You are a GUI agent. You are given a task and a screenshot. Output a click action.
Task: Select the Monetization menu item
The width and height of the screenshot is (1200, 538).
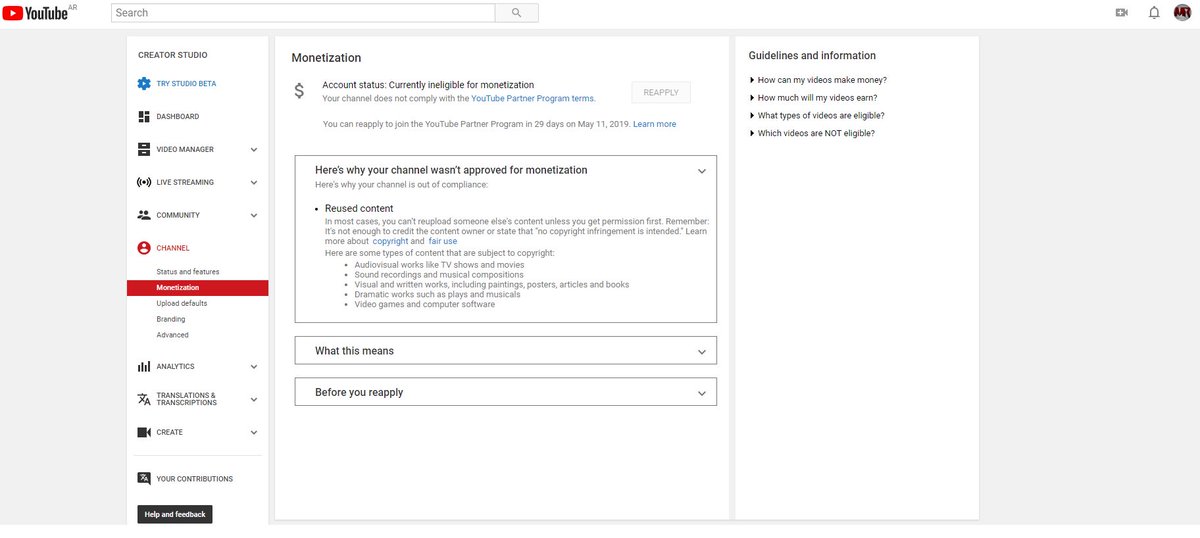[x=198, y=288]
